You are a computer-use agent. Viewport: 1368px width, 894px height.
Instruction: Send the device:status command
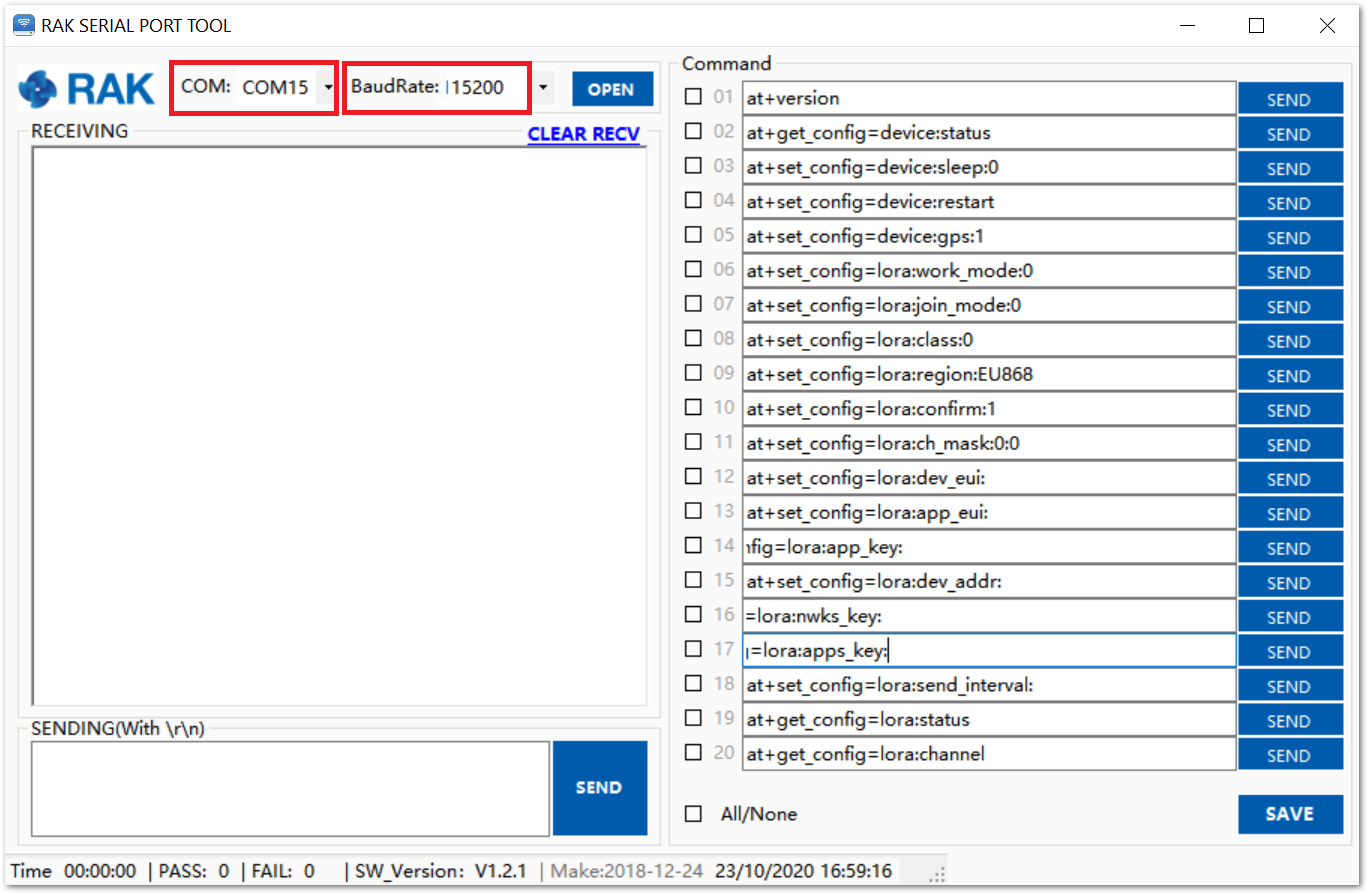click(1290, 134)
